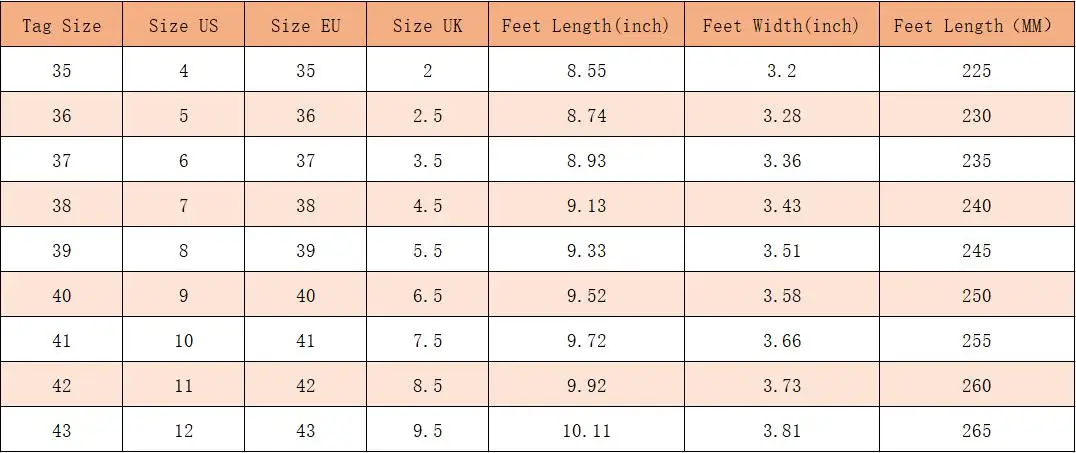The height and width of the screenshot is (453, 1076).
Task: Select the 3.28 feet width cell
Action: point(781,116)
